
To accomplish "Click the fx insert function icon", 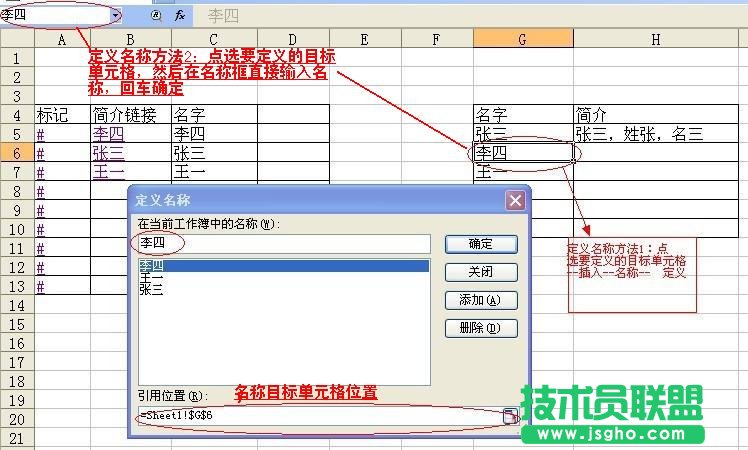I will (180, 16).
